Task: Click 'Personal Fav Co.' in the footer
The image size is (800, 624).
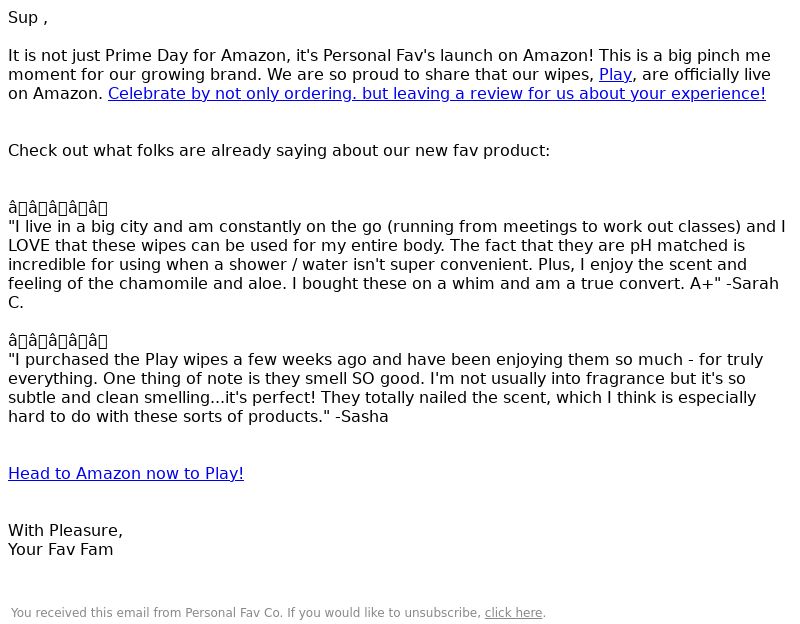Action: click(x=234, y=613)
